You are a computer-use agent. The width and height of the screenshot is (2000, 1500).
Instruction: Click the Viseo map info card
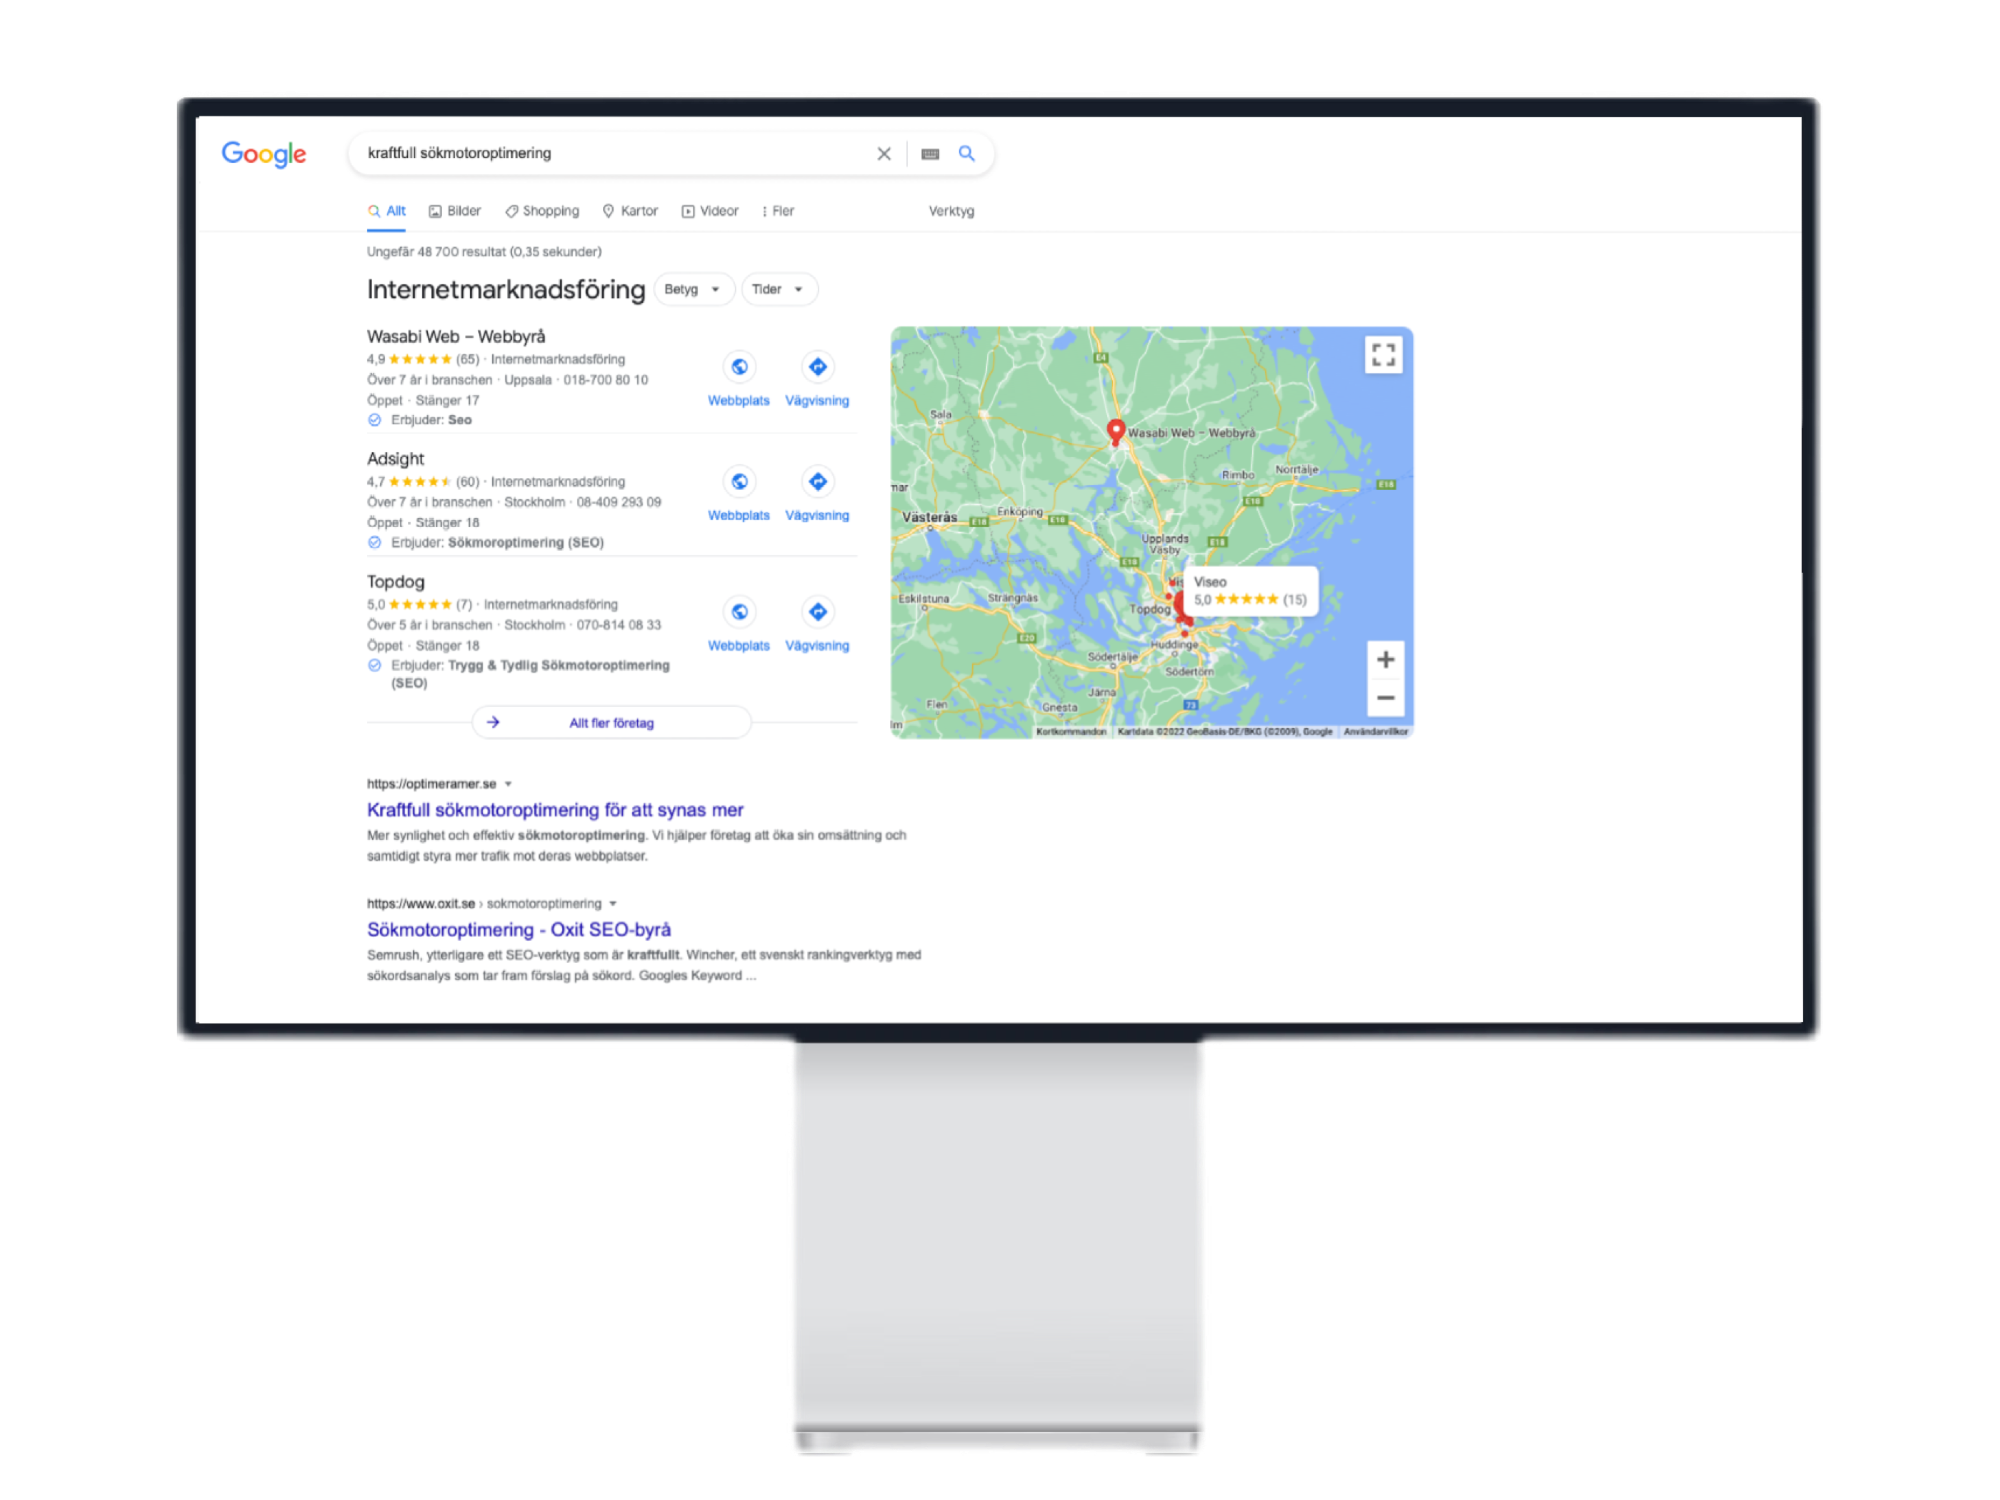(1250, 591)
